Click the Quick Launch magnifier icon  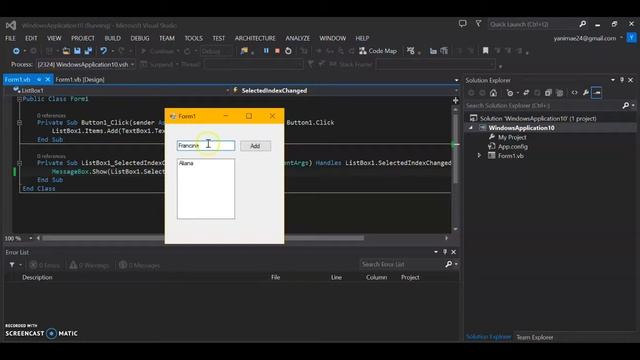pyautogui.click(x=583, y=24)
